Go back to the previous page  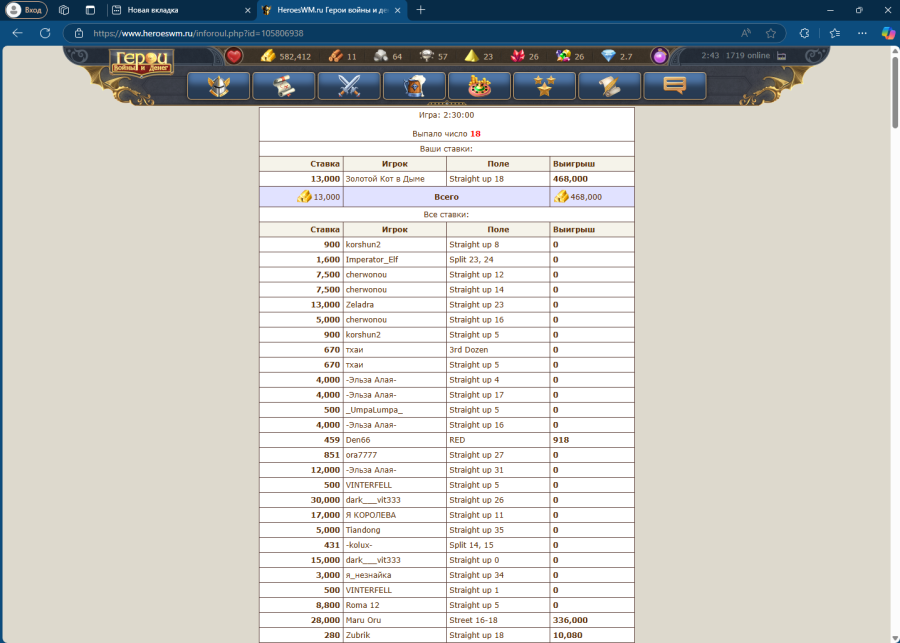pos(17,33)
